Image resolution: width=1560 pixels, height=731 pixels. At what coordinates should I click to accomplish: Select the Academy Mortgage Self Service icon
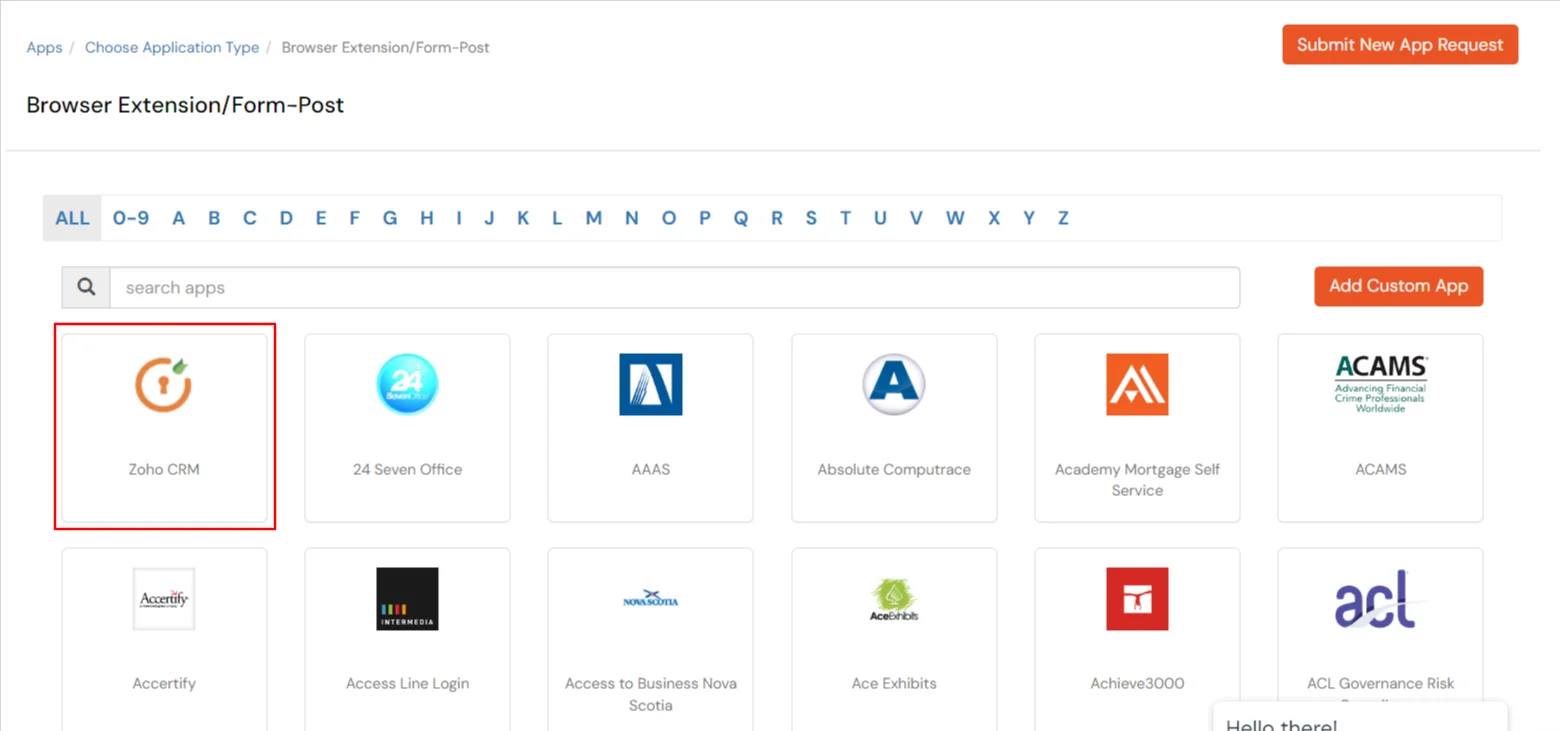1136,384
